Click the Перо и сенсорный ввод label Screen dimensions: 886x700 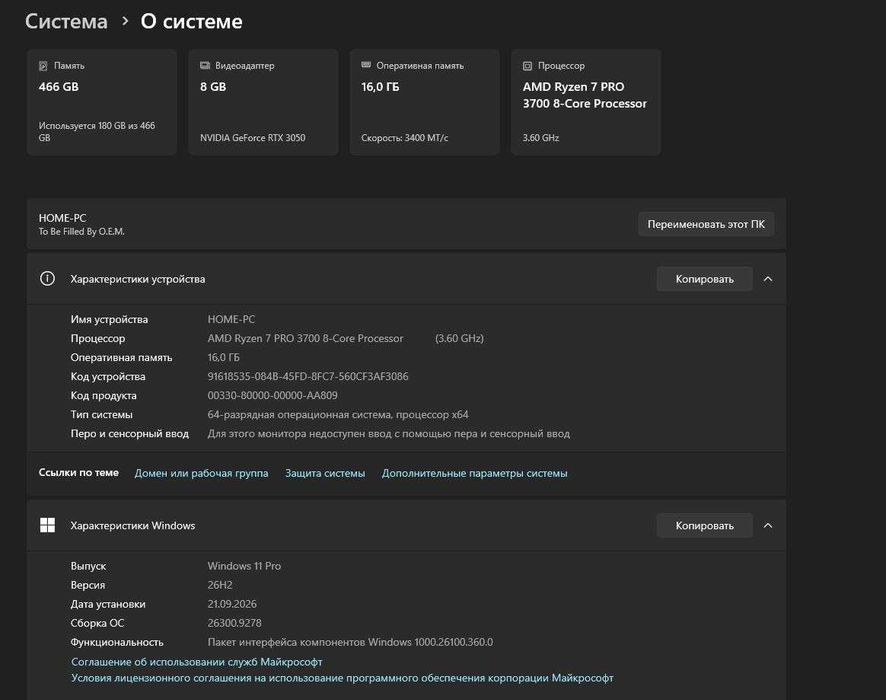pos(129,434)
